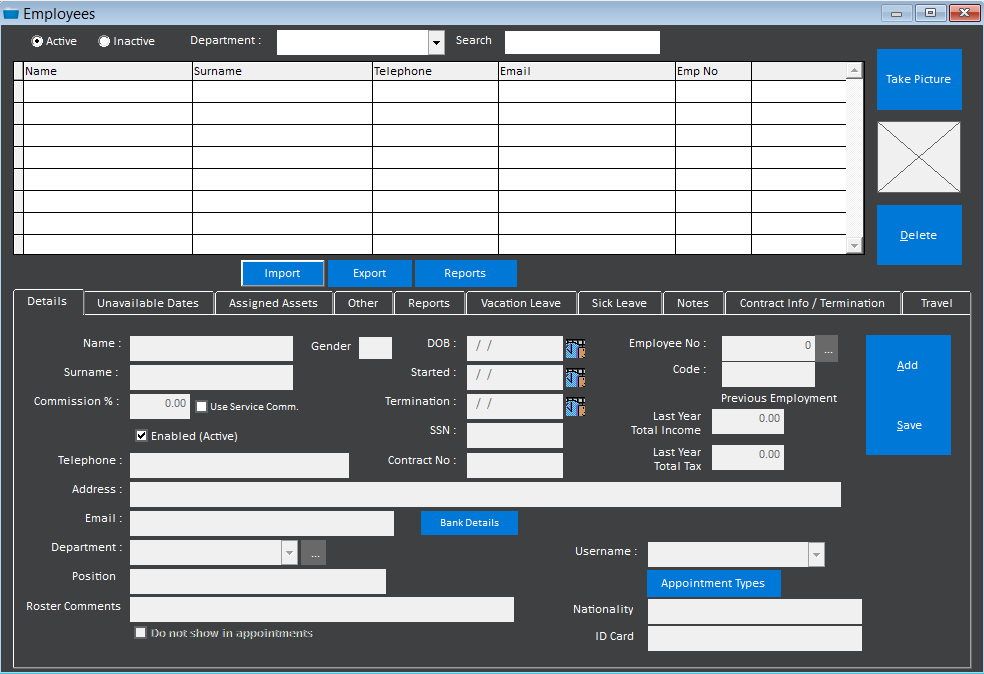Viewport: 984px width, 674px height.
Task: Open Appointment Types
Action: (714, 583)
